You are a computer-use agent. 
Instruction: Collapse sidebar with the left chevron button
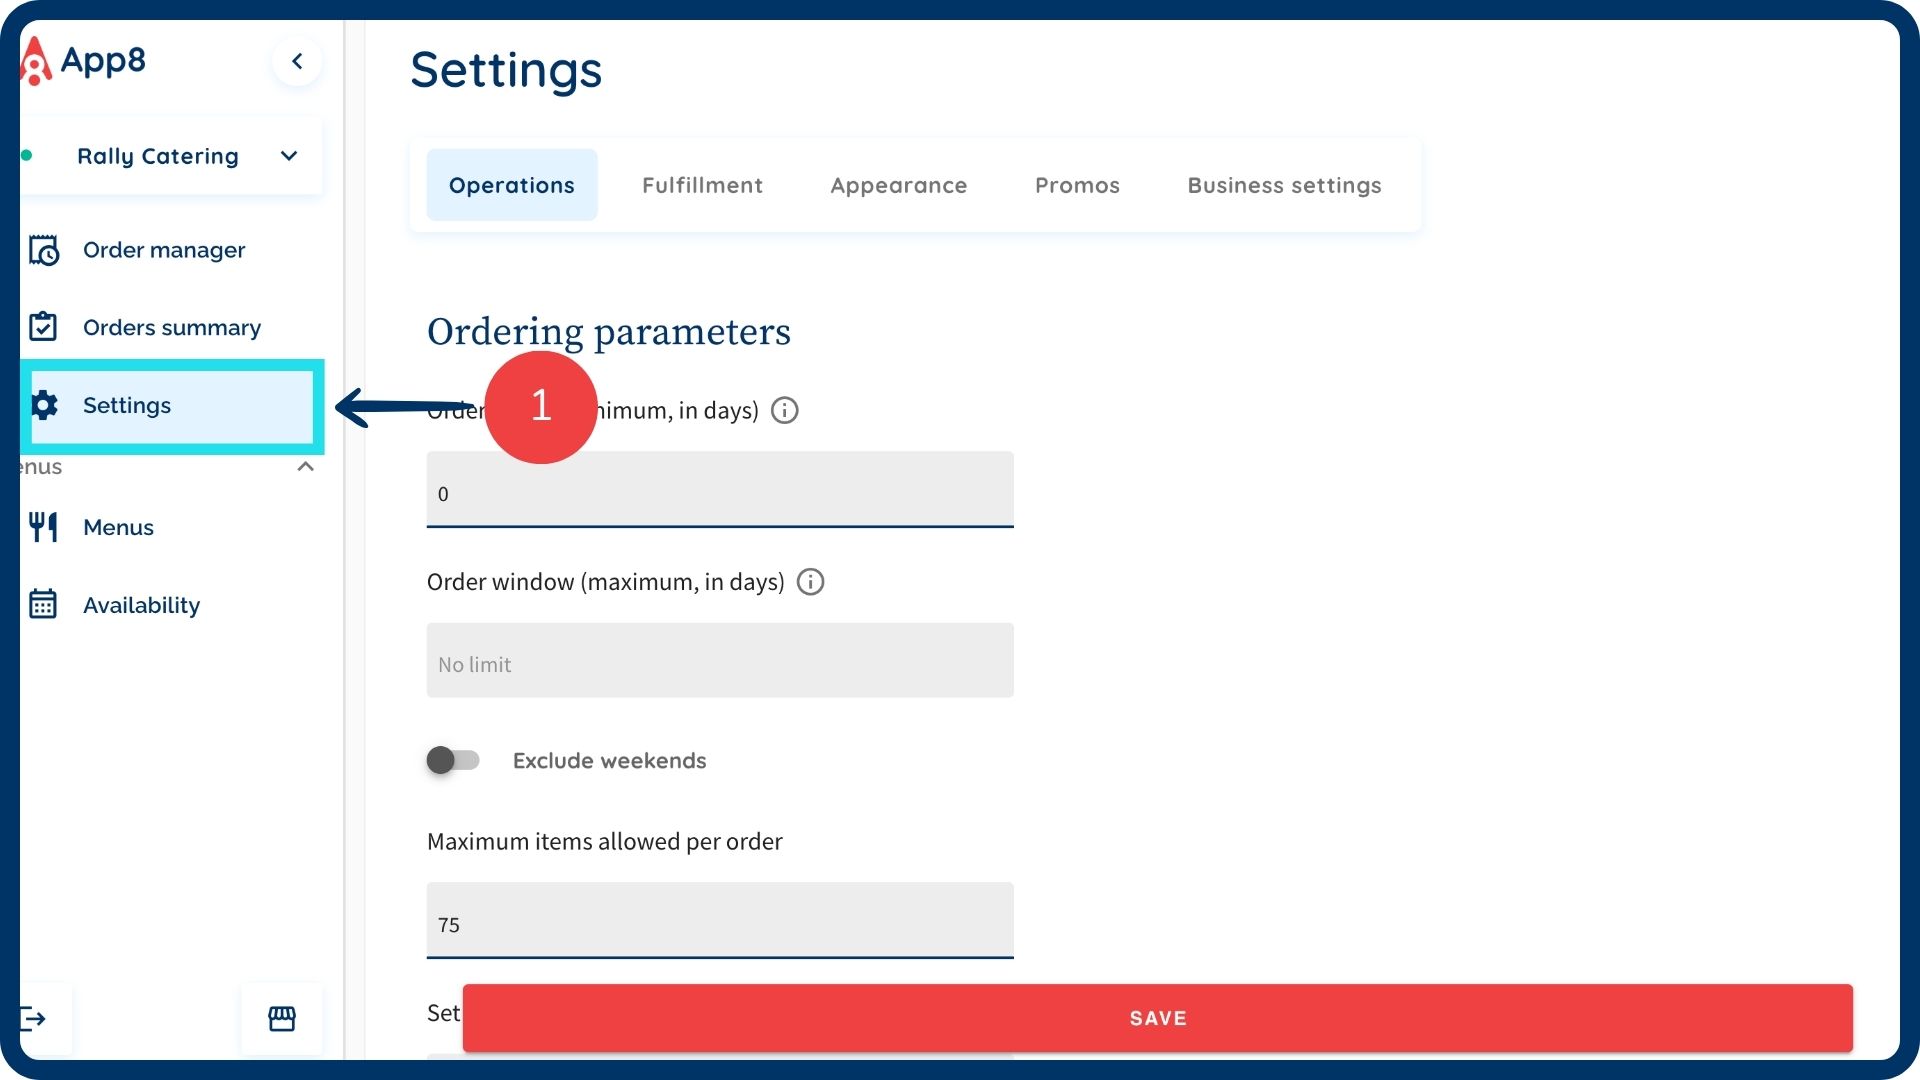(x=297, y=61)
